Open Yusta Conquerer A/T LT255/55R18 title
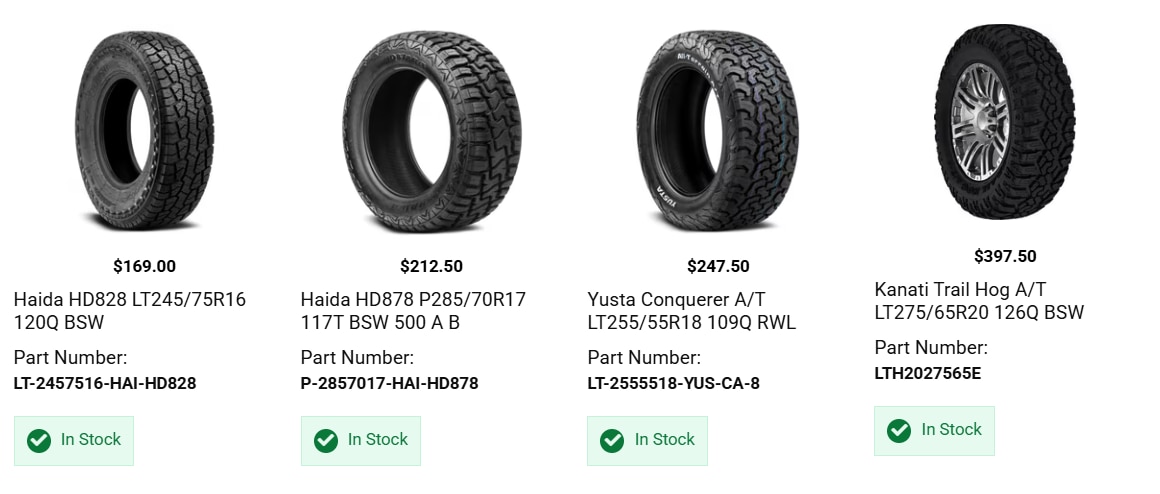 [692, 311]
